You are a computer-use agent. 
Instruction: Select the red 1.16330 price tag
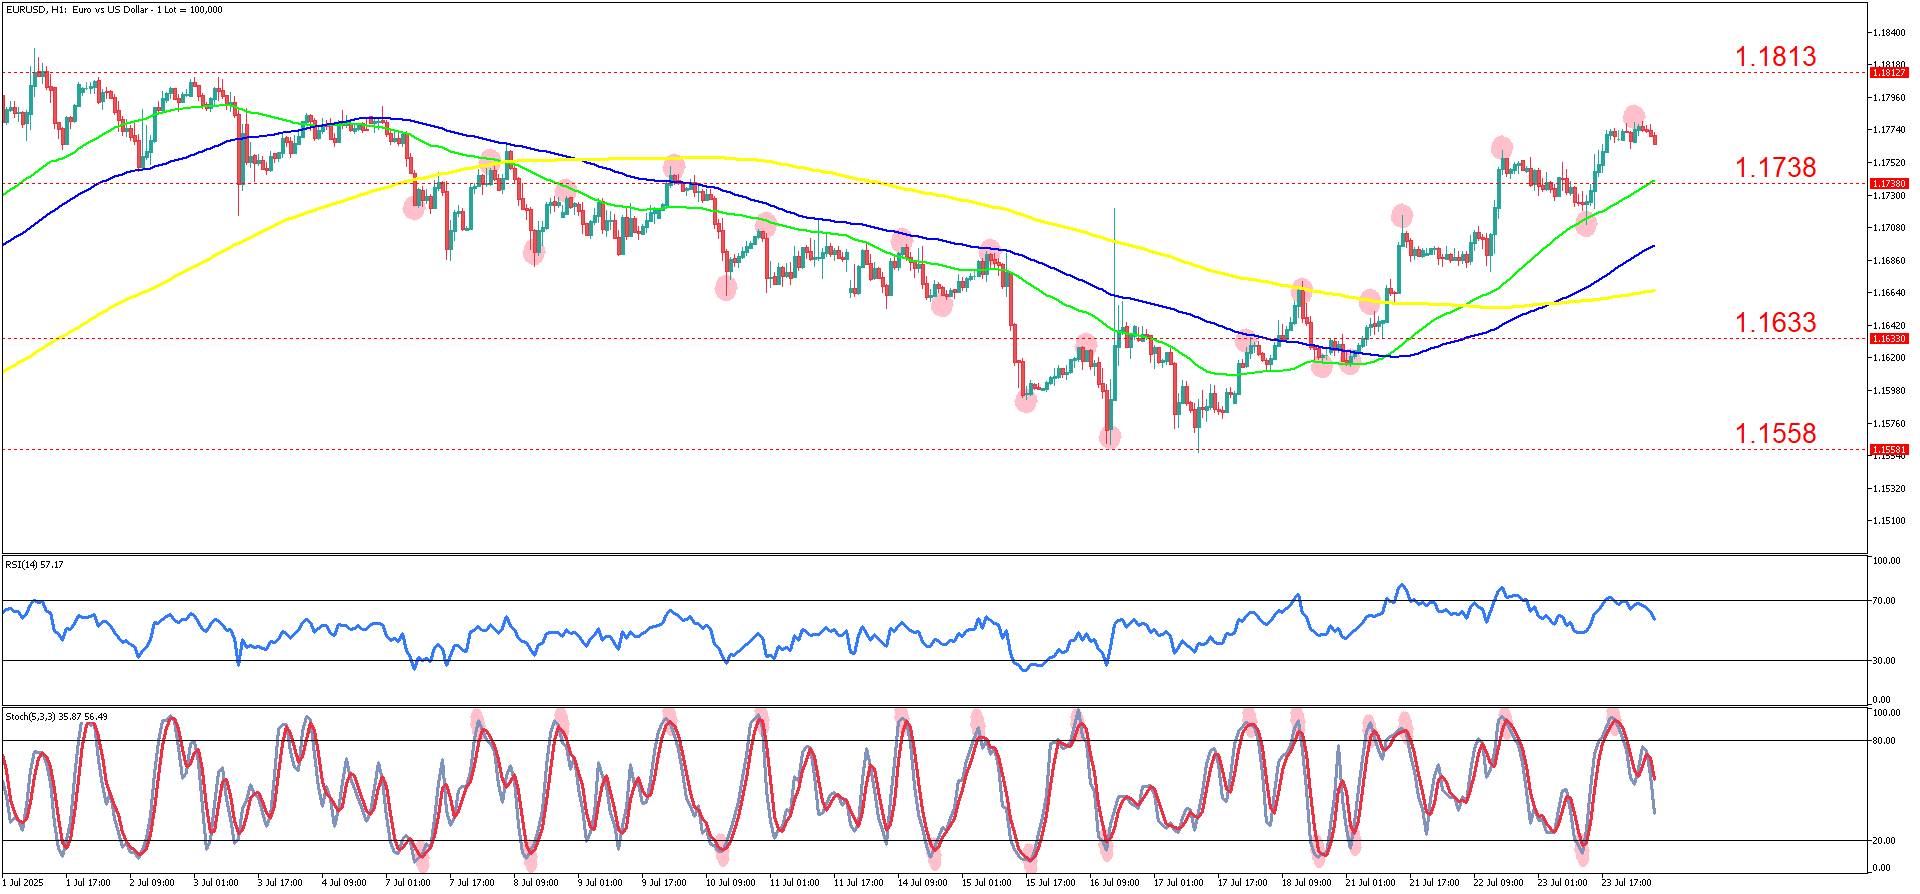pyautogui.click(x=1889, y=339)
